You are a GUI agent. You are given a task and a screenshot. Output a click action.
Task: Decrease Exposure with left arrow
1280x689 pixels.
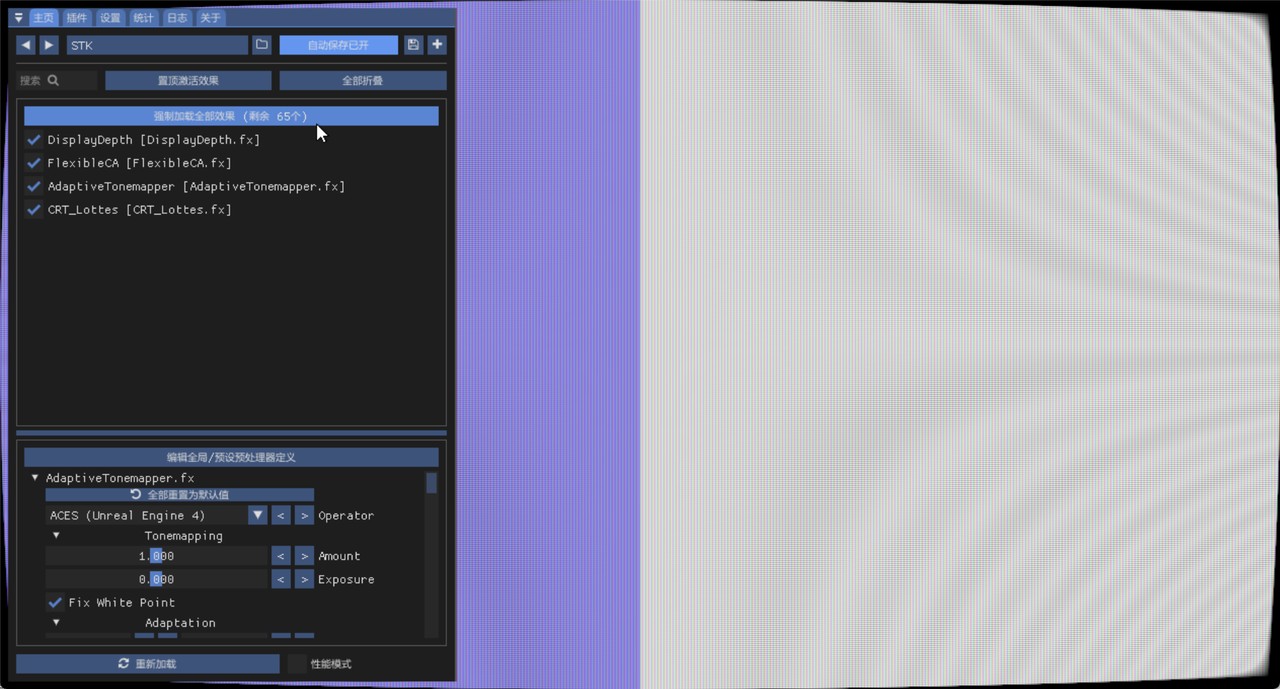point(281,580)
